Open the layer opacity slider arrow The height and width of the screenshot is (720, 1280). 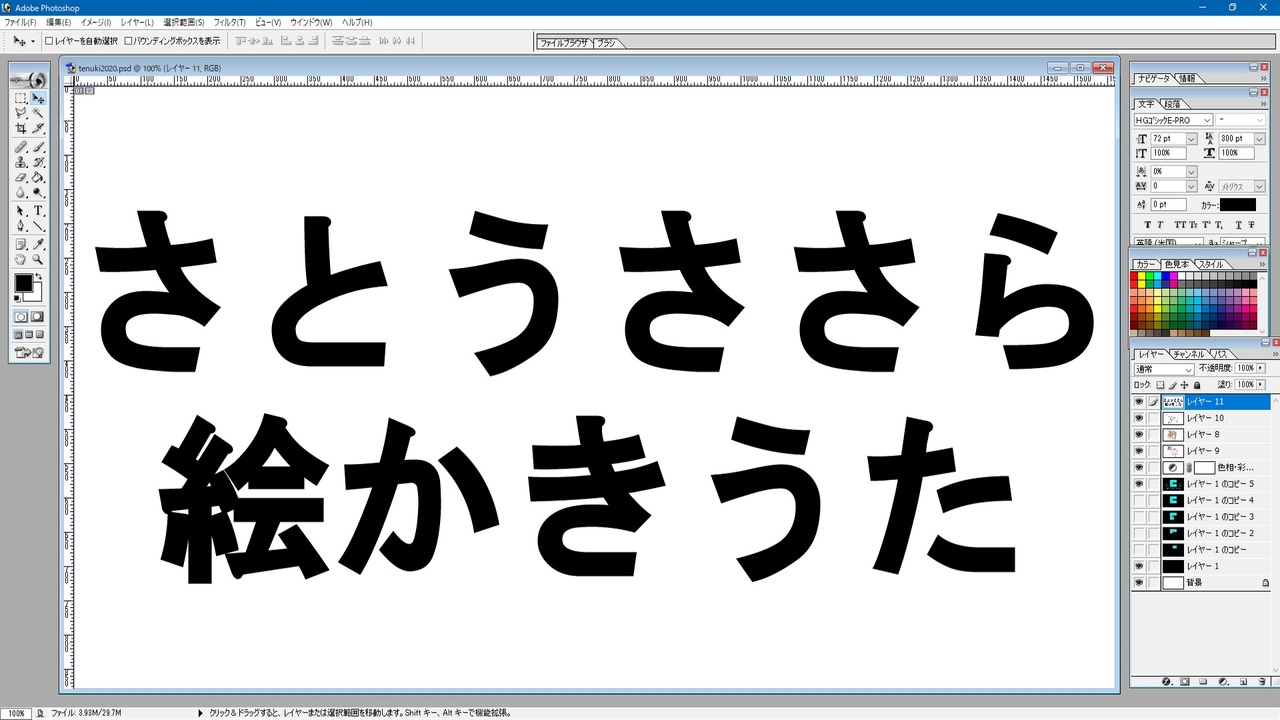coord(1261,369)
